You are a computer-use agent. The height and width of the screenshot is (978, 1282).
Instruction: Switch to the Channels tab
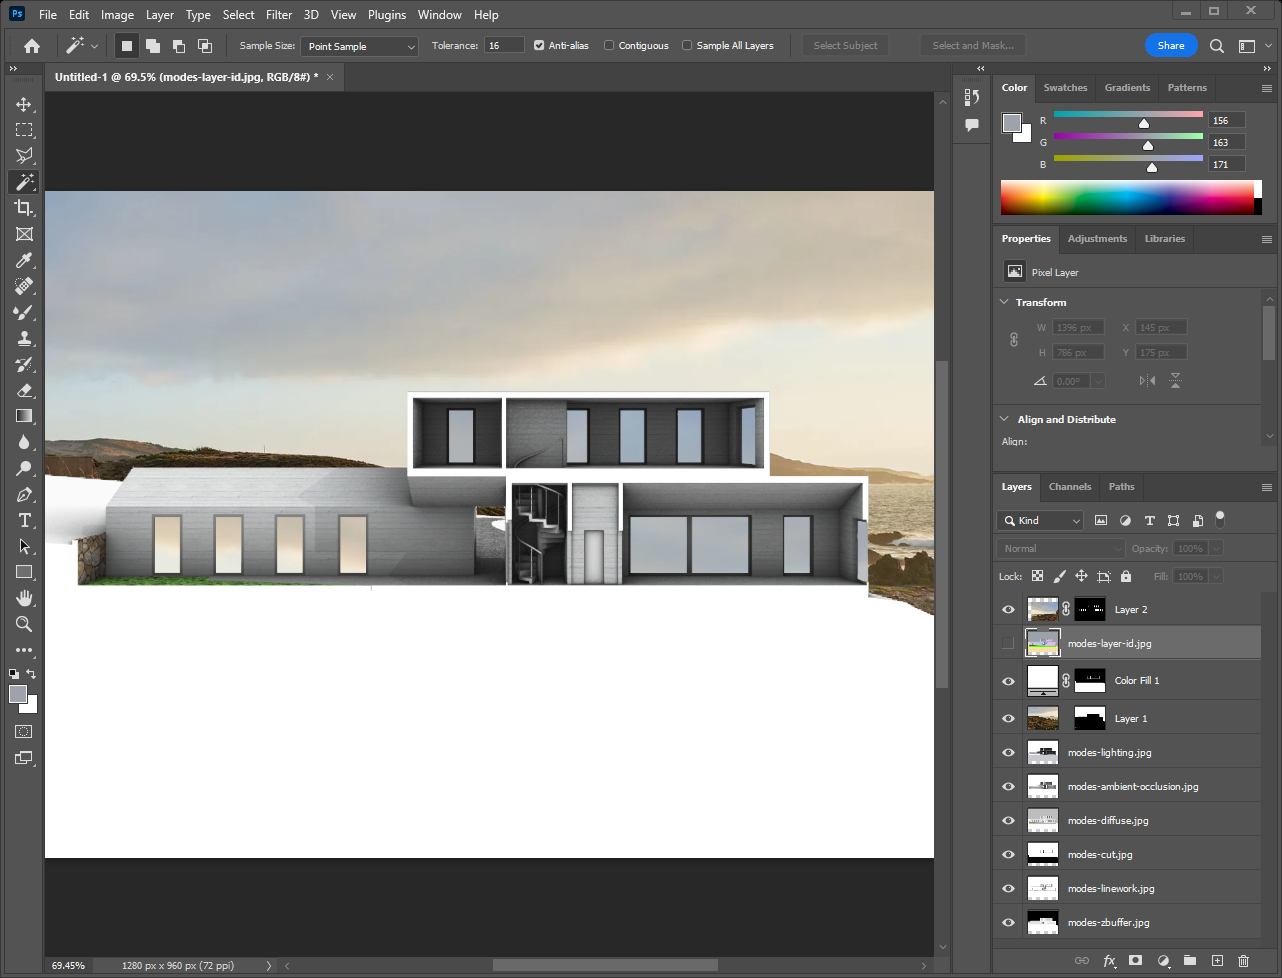[1069, 487]
